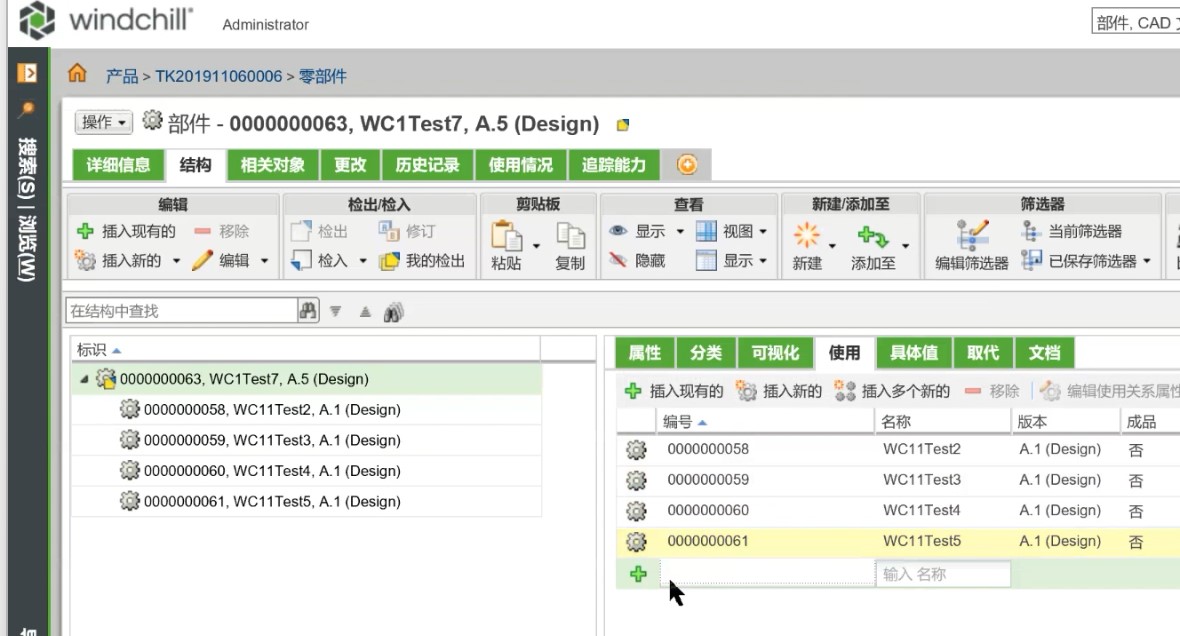
Task: Open the 取代 tab in right pane
Action: pyautogui.click(x=983, y=352)
